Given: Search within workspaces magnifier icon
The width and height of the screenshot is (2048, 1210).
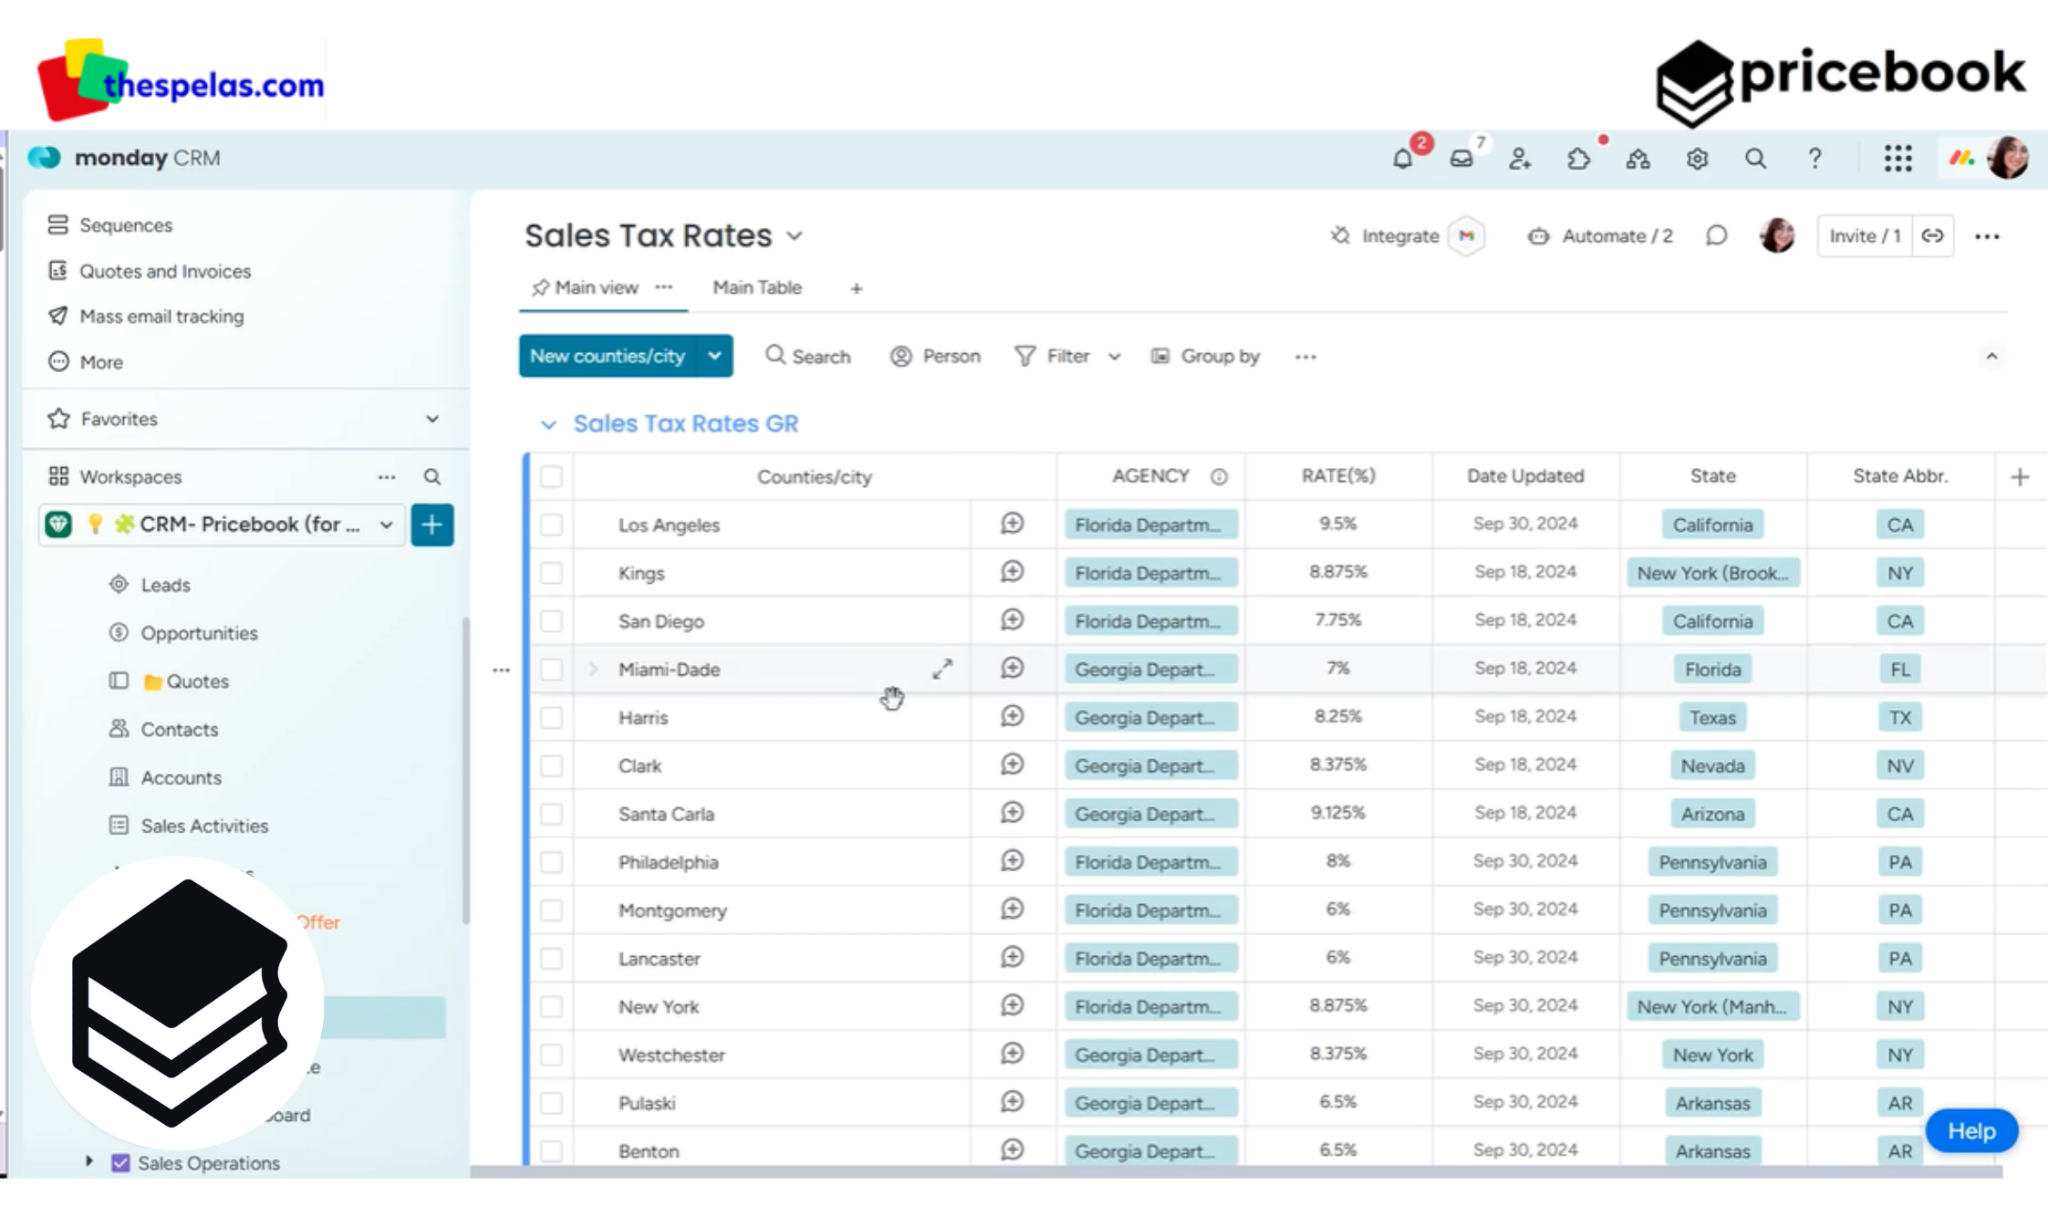Looking at the screenshot, I should pyautogui.click(x=432, y=477).
